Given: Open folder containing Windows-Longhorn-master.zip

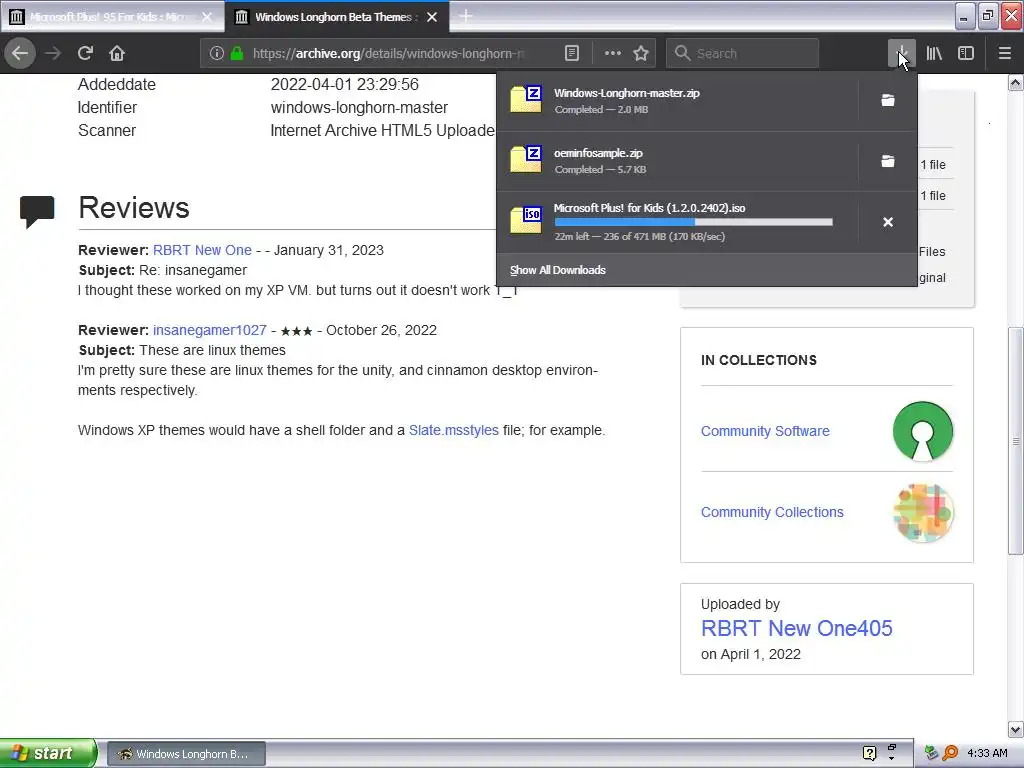Looking at the screenshot, I should [888, 101].
